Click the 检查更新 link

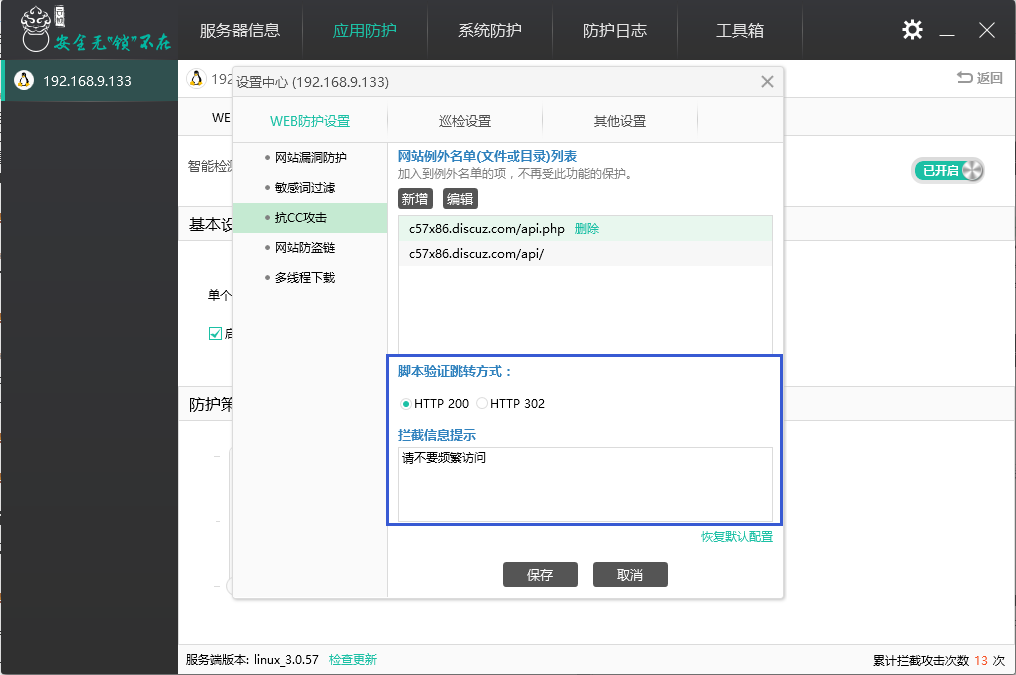[x=352, y=659]
